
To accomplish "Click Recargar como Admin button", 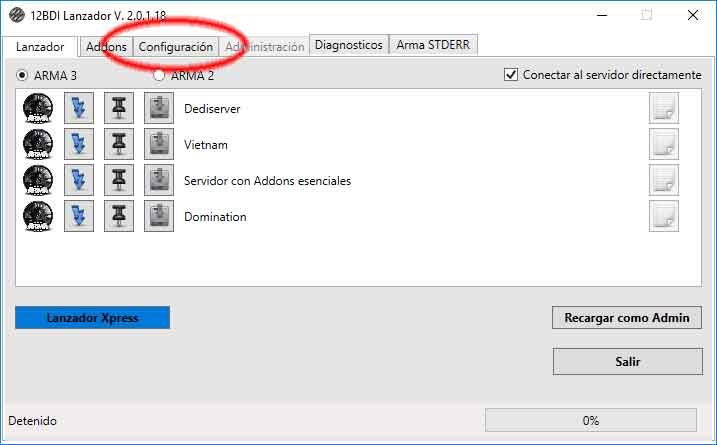I will [627, 317].
